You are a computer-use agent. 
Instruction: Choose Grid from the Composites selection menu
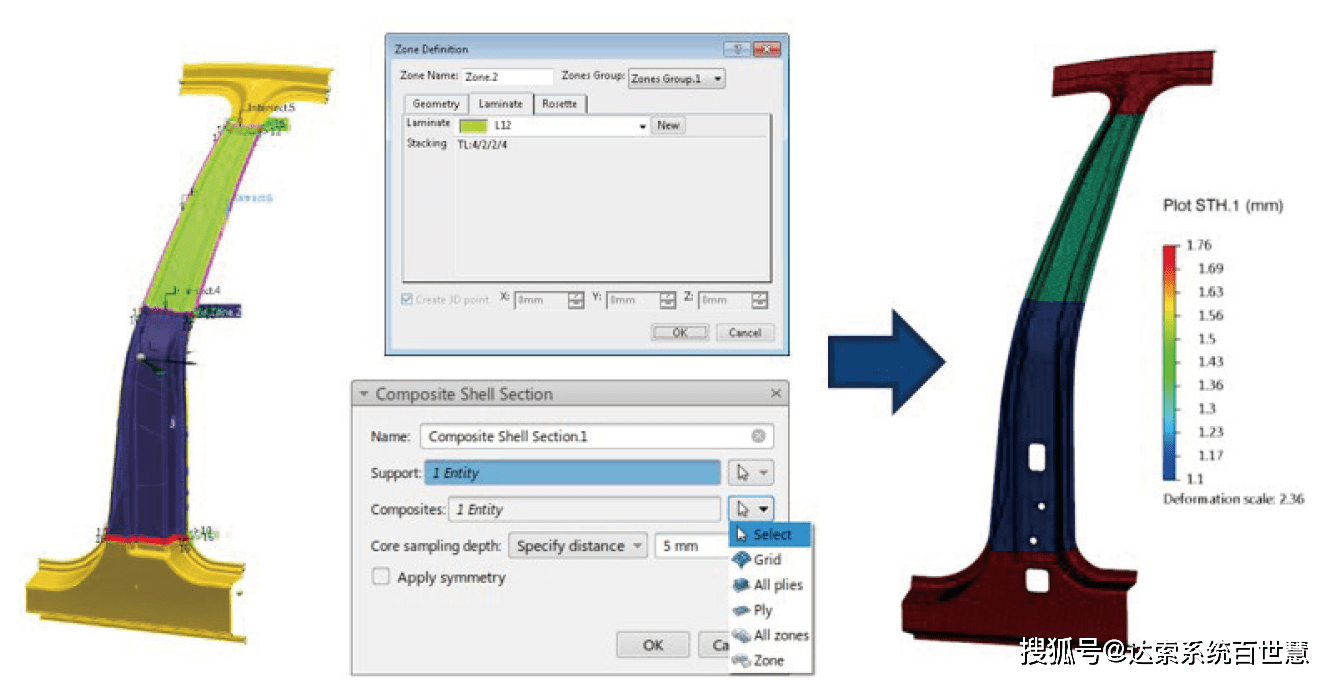pos(767,560)
